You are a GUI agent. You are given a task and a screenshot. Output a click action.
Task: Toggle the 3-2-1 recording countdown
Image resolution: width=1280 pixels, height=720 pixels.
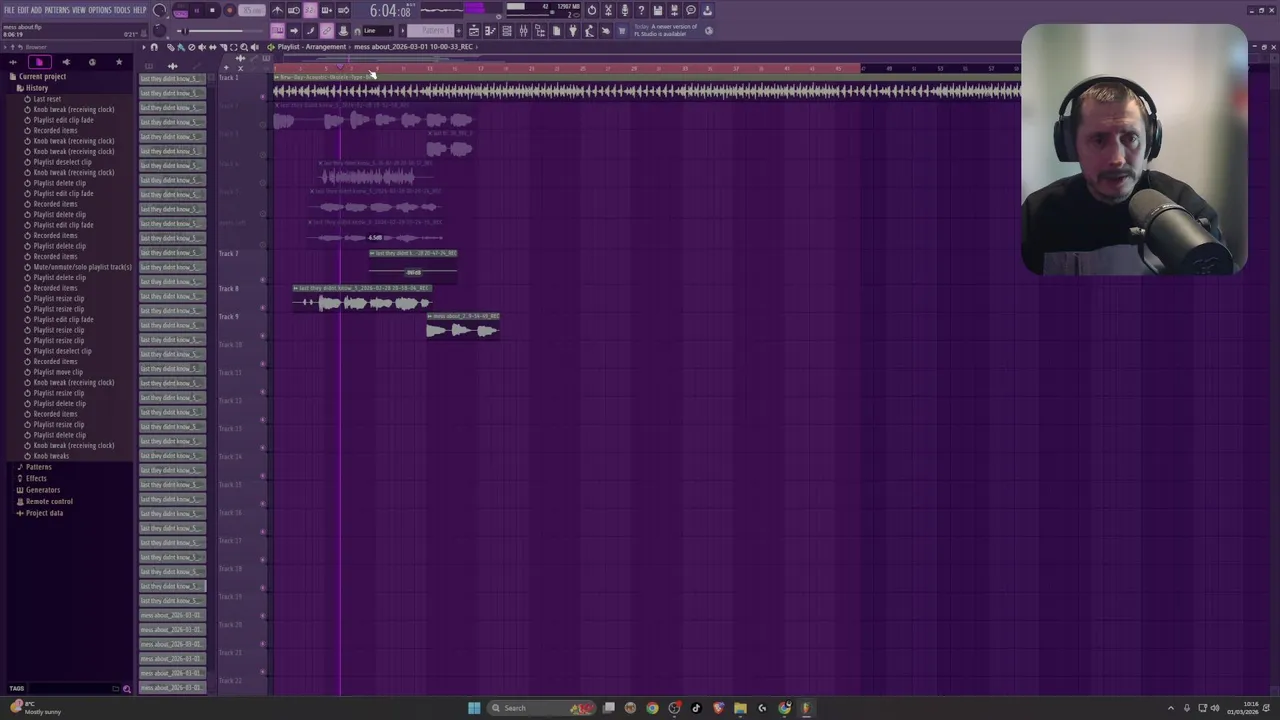(310, 10)
